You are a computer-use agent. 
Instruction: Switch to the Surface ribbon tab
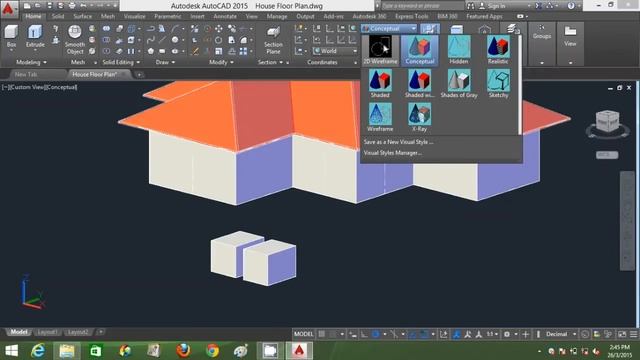[x=82, y=16]
